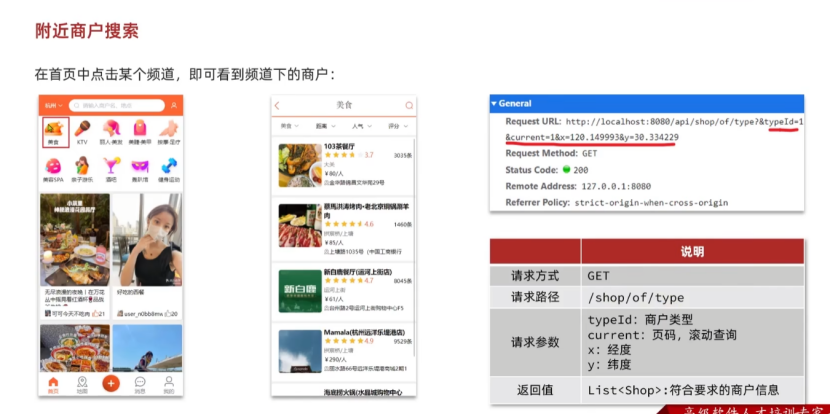Open the 美容SPA channel icon
The height and width of the screenshot is (415, 830).
click(53, 166)
